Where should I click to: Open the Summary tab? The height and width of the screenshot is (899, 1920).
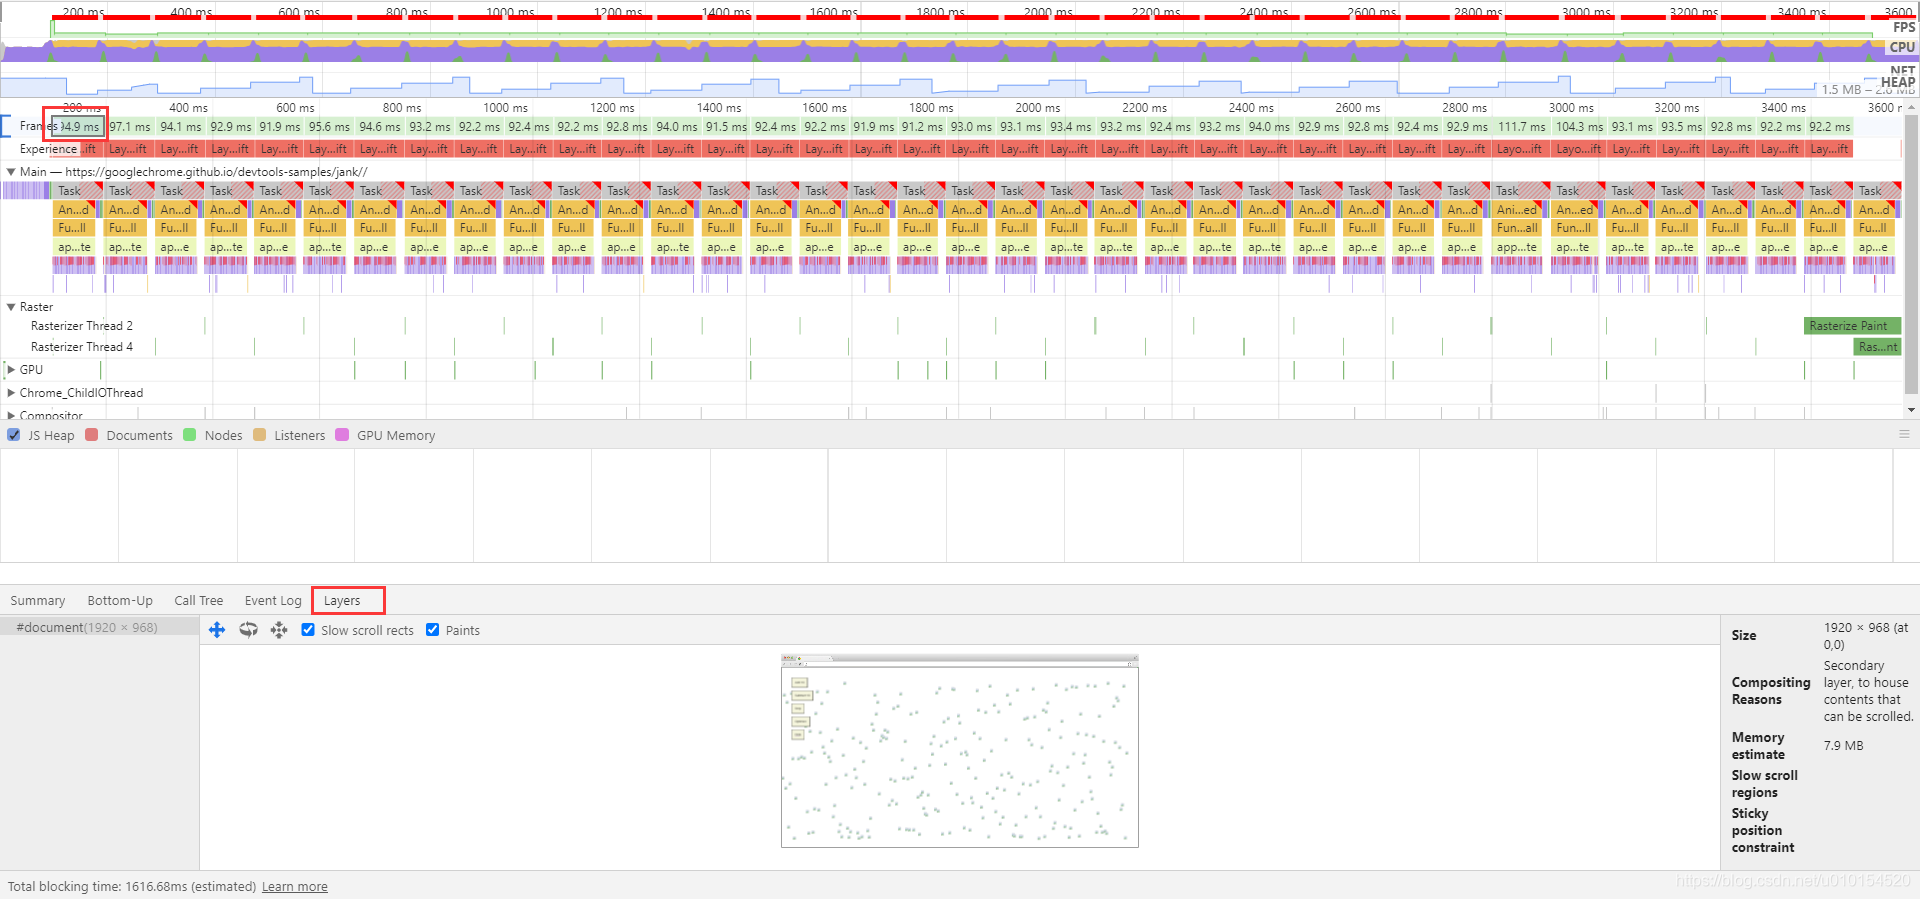point(38,600)
